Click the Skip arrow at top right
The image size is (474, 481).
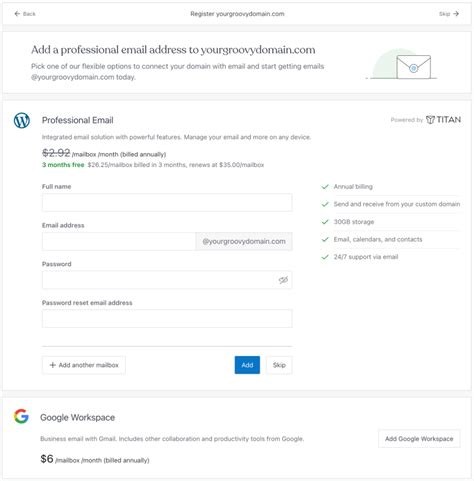(456, 14)
